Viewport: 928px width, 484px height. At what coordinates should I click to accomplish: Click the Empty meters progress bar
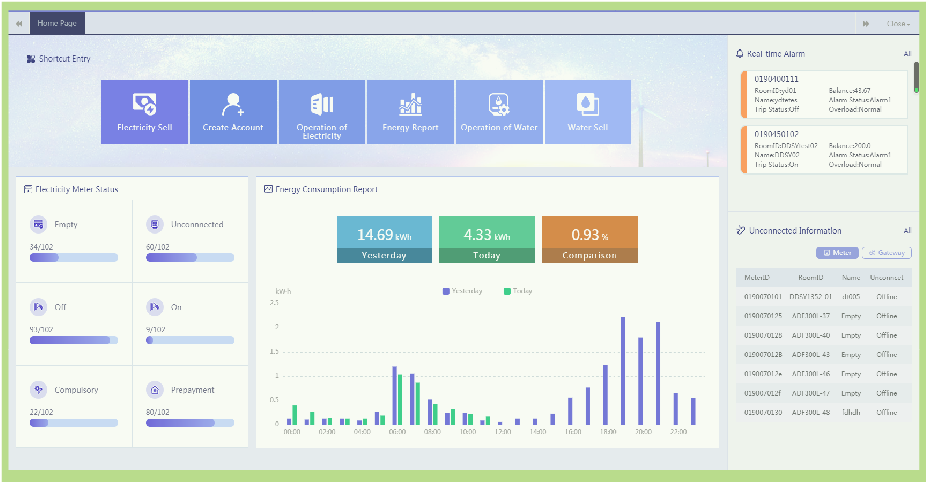click(x=73, y=257)
